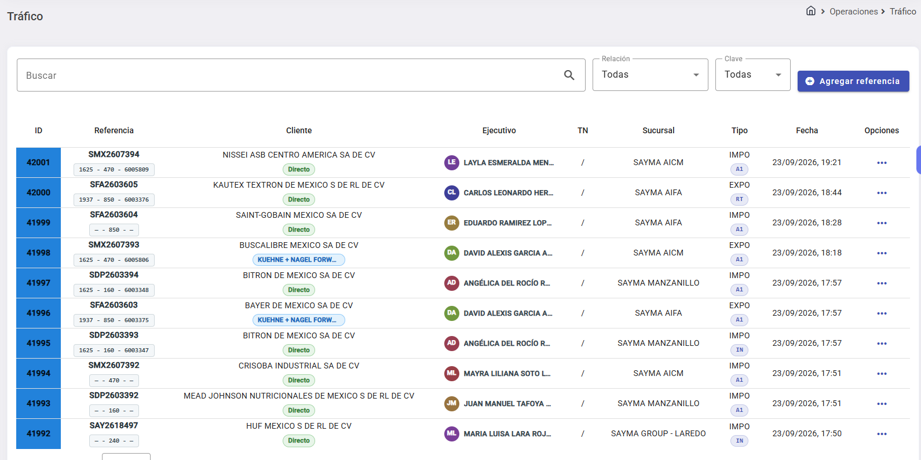Click ER avatar of Eduardo Ramirez
The image size is (921, 460).
(x=451, y=223)
